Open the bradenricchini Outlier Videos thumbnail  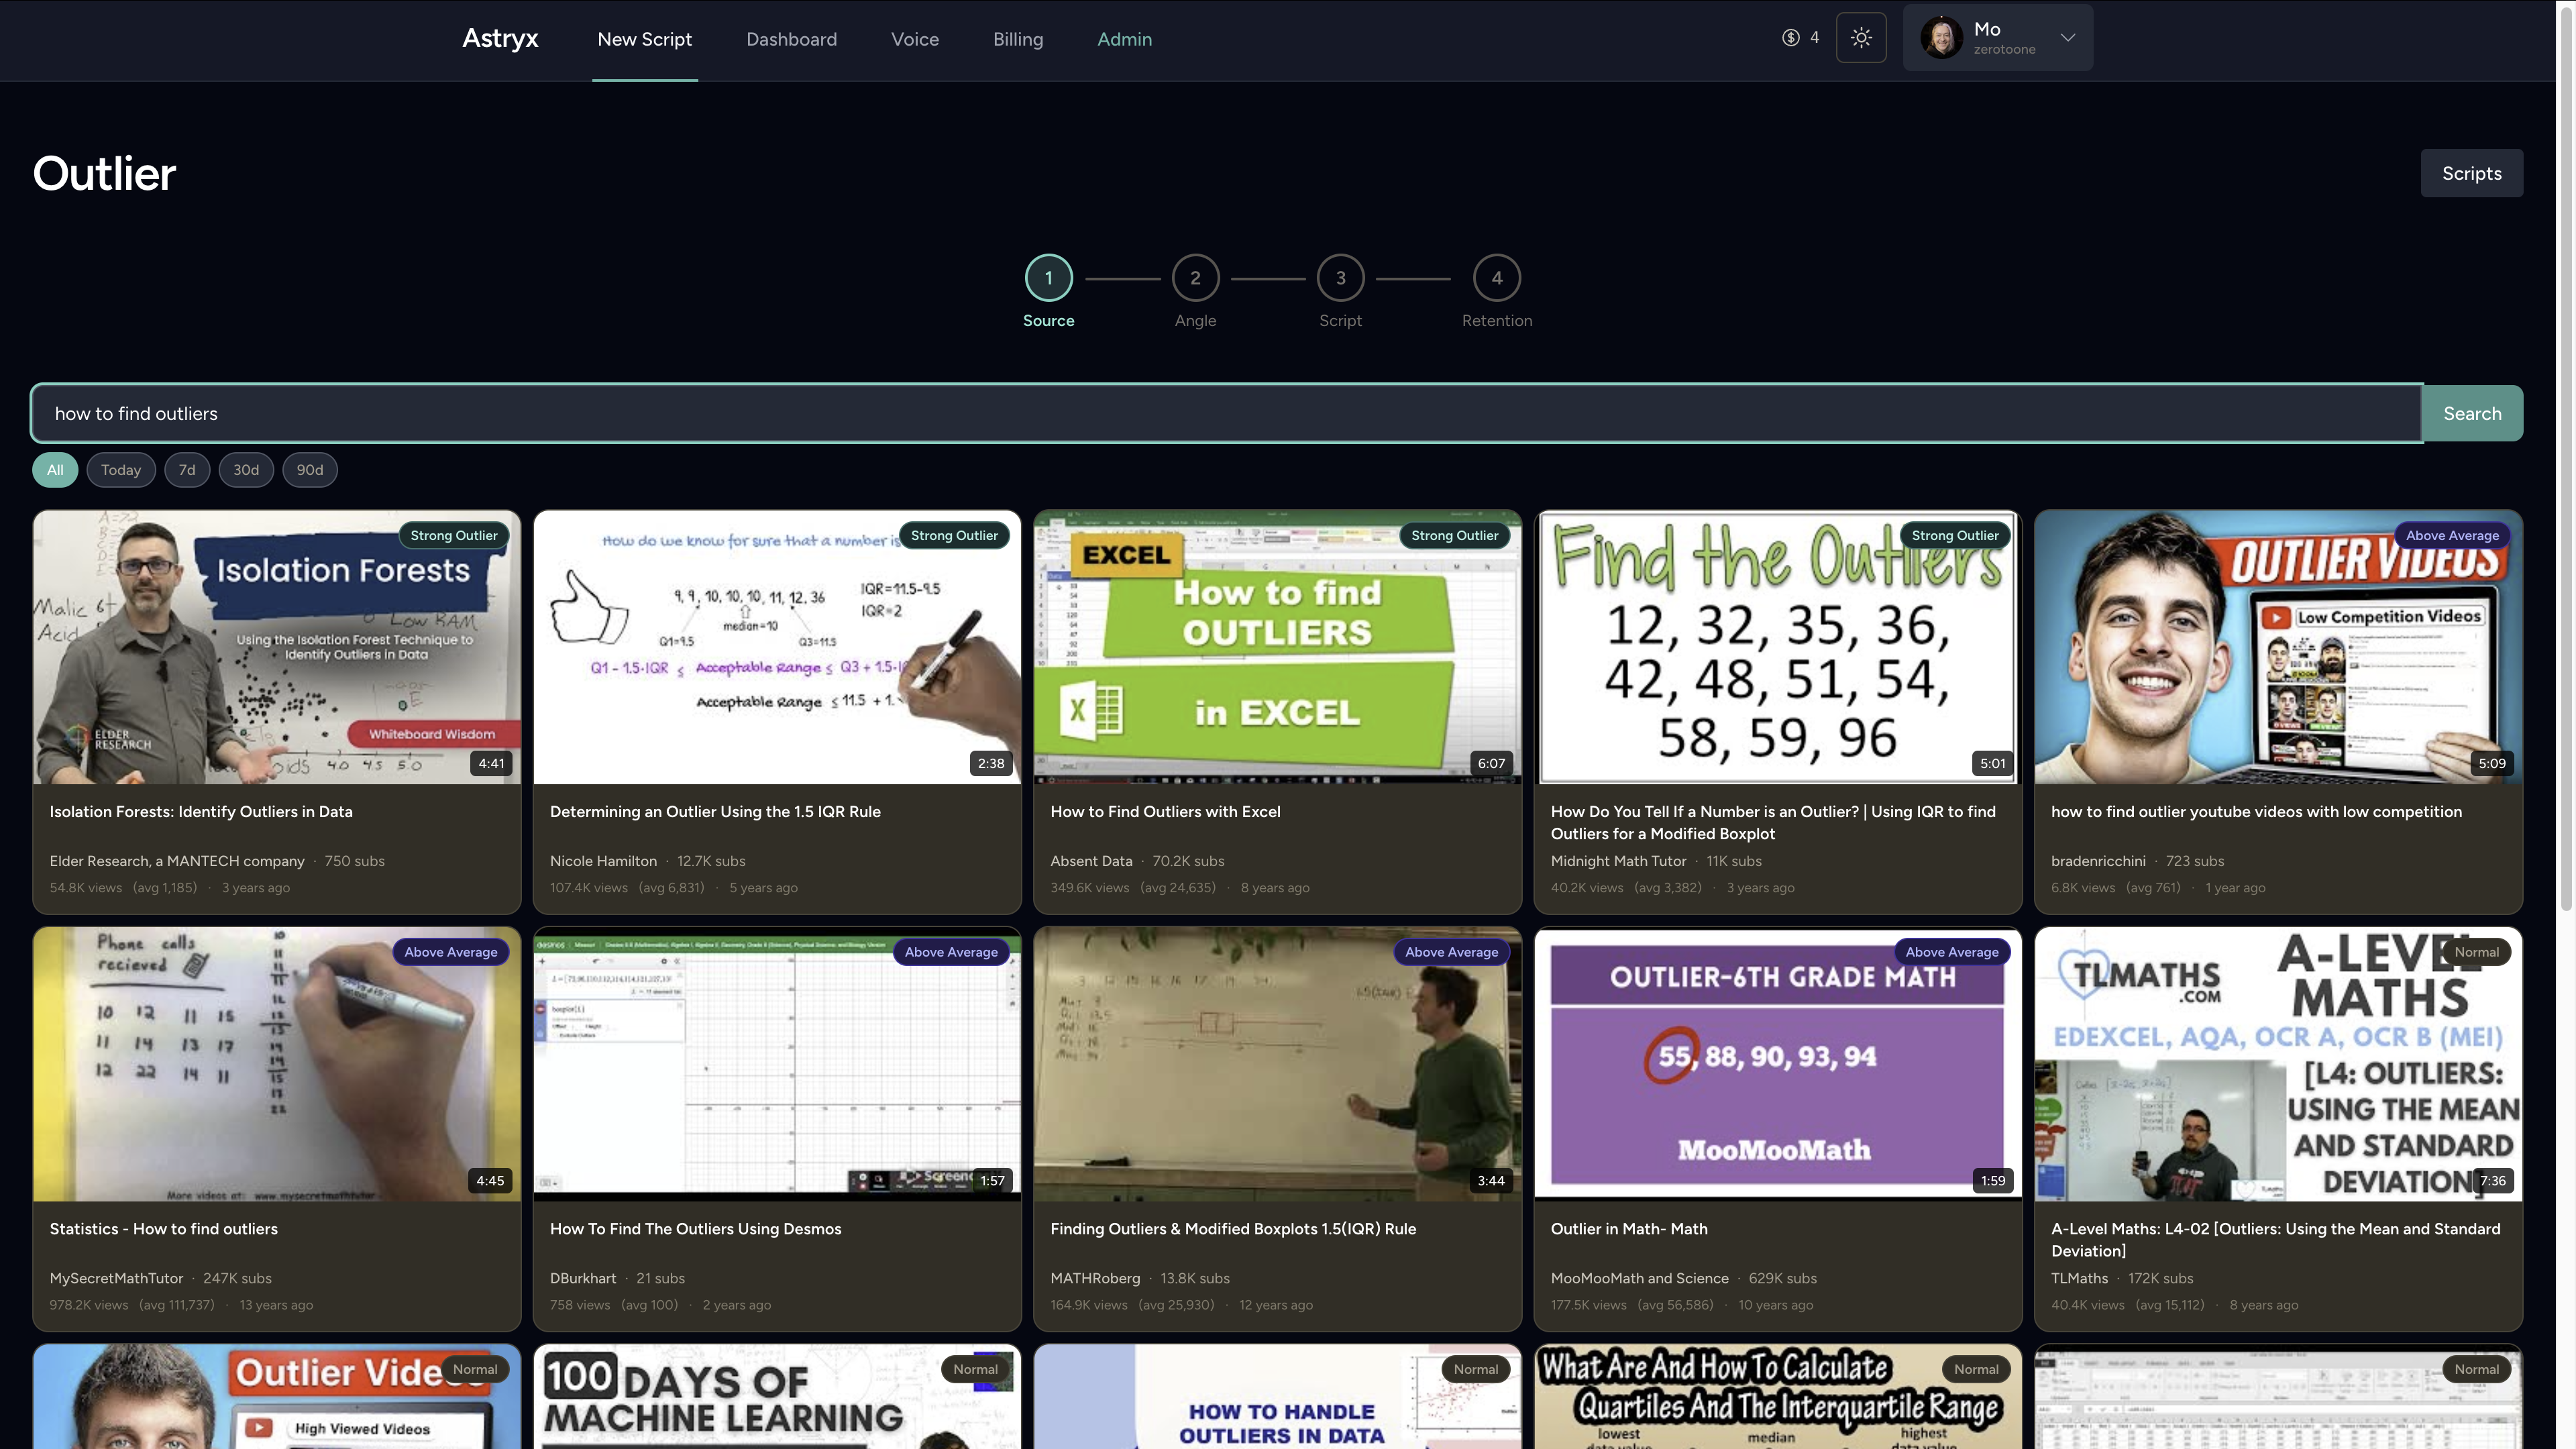coord(2279,648)
